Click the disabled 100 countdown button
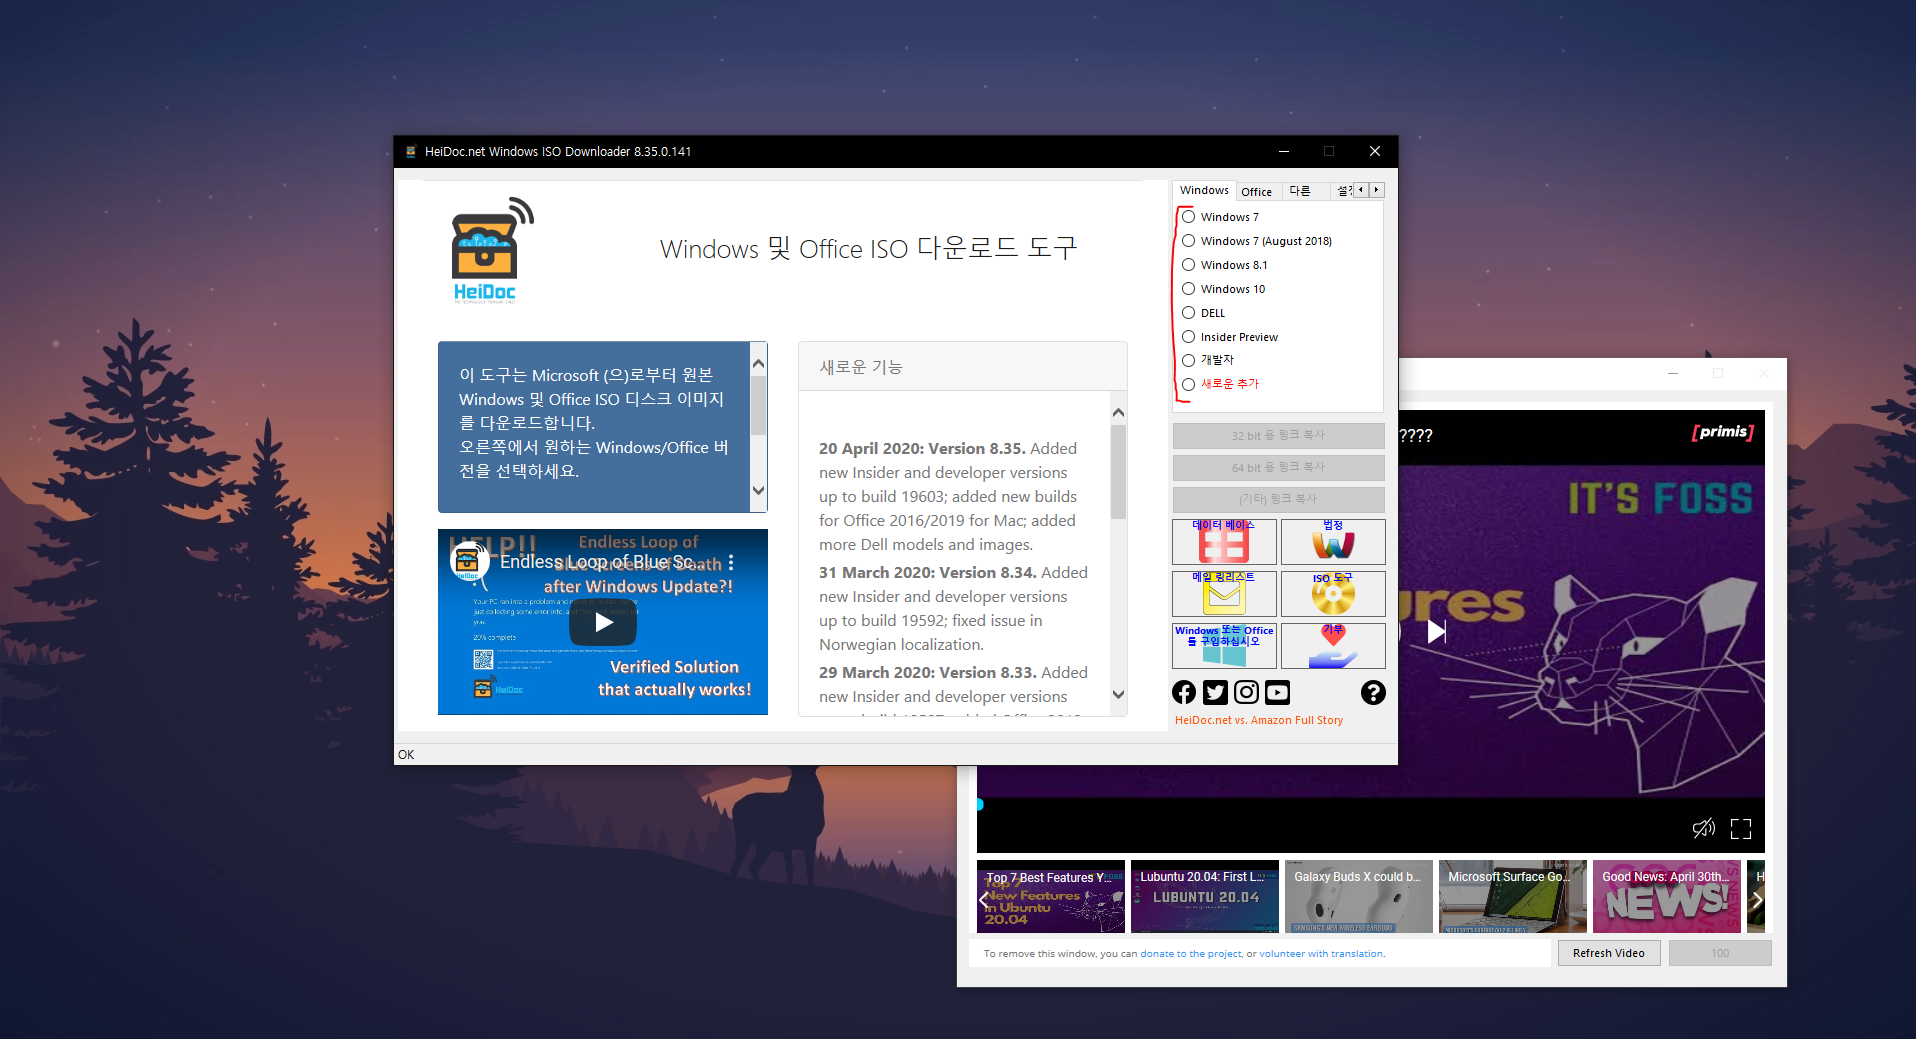The height and width of the screenshot is (1039, 1916). click(1720, 953)
